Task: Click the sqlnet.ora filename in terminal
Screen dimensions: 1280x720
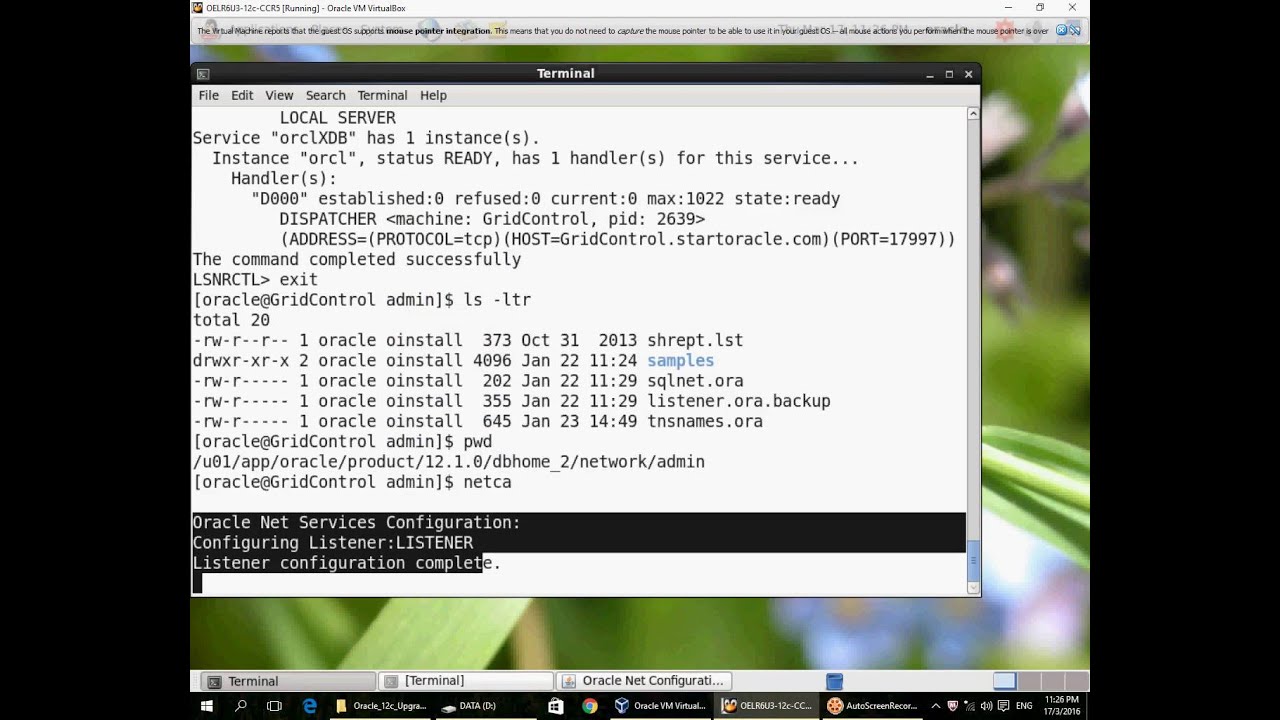Action: pyautogui.click(x=695, y=381)
